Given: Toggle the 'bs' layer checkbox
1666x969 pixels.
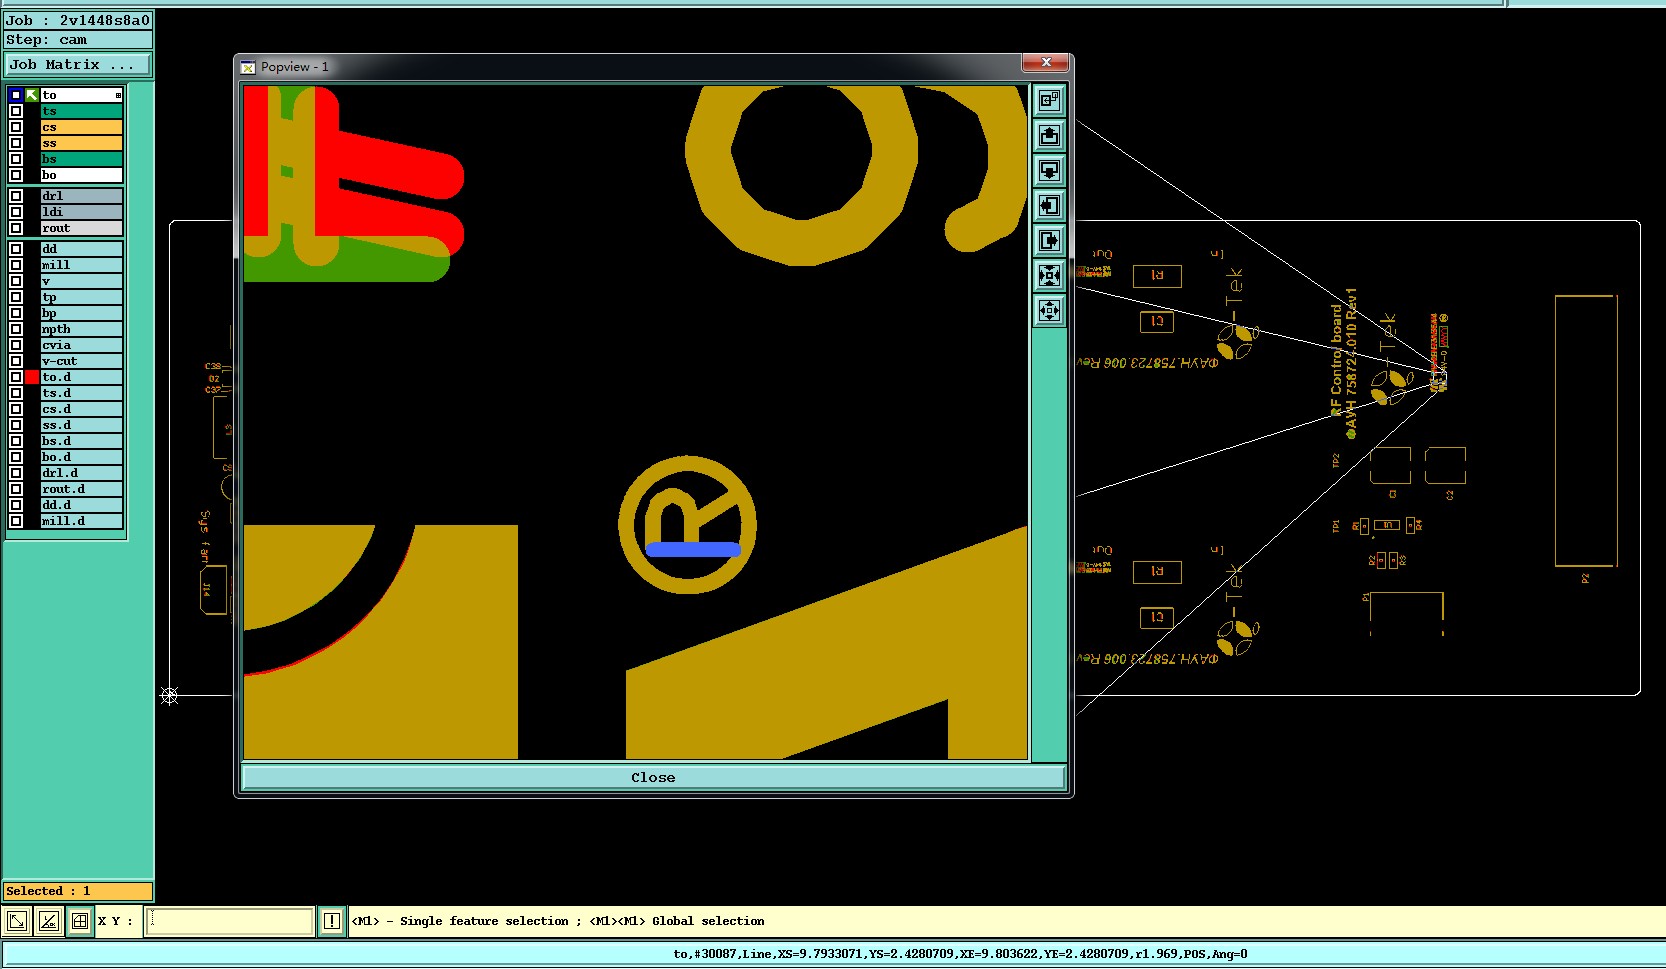Looking at the screenshot, I should pyautogui.click(x=16, y=159).
